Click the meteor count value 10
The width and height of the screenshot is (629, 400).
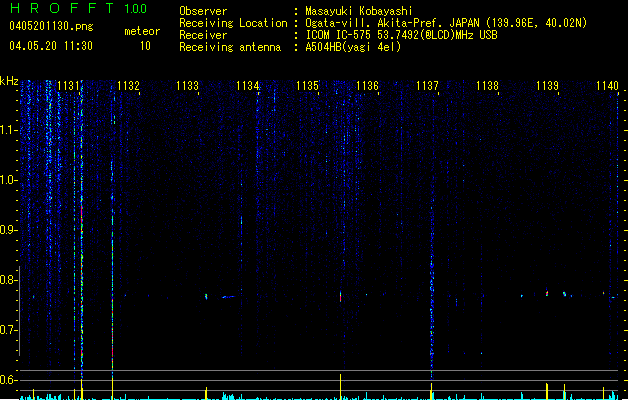click(x=145, y=46)
